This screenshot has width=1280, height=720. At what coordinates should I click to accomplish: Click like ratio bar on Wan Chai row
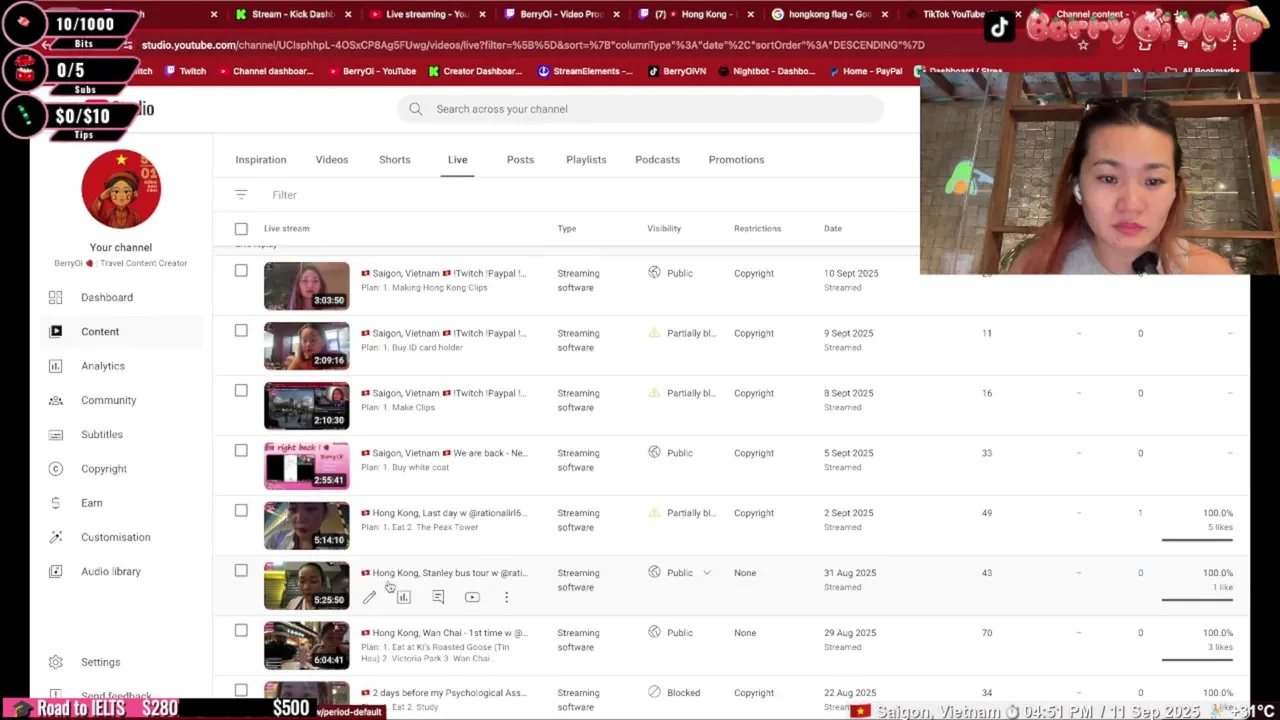pyautogui.click(x=1197, y=660)
